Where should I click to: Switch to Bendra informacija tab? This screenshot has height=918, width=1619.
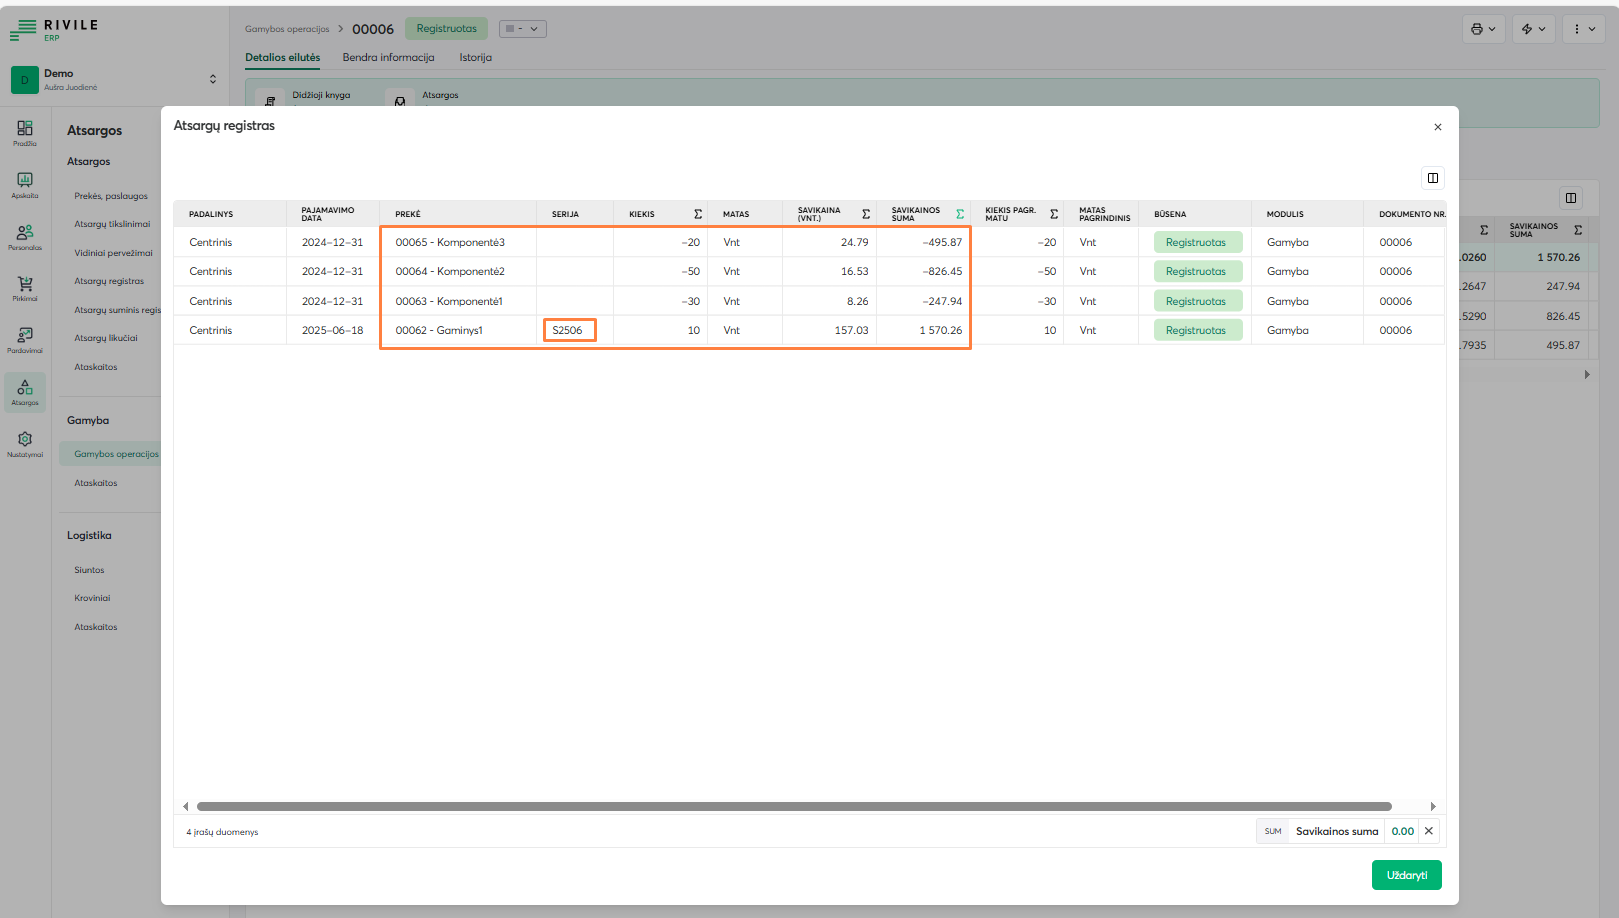pos(388,58)
